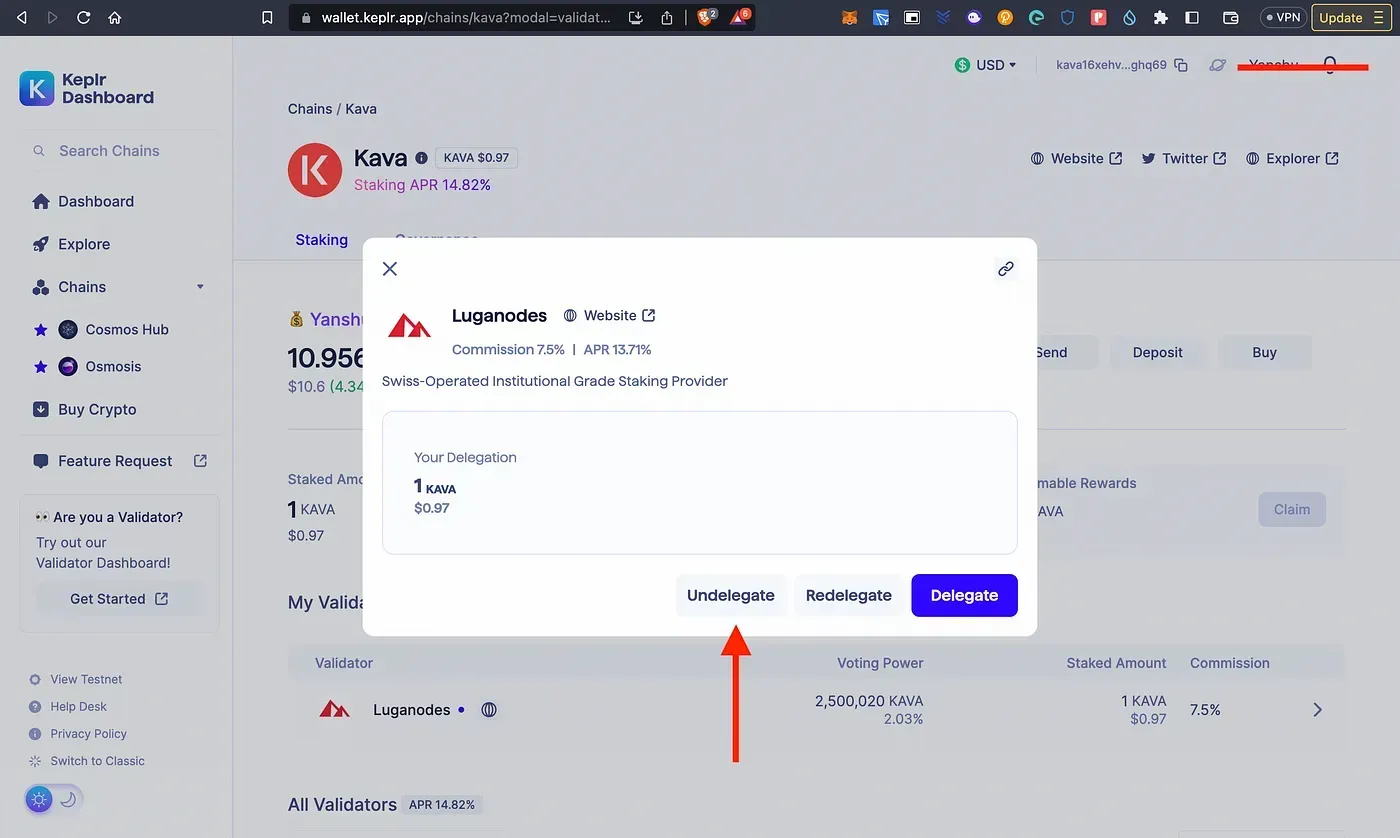
Task: Reload the page with the refresh icon
Action: point(83,17)
